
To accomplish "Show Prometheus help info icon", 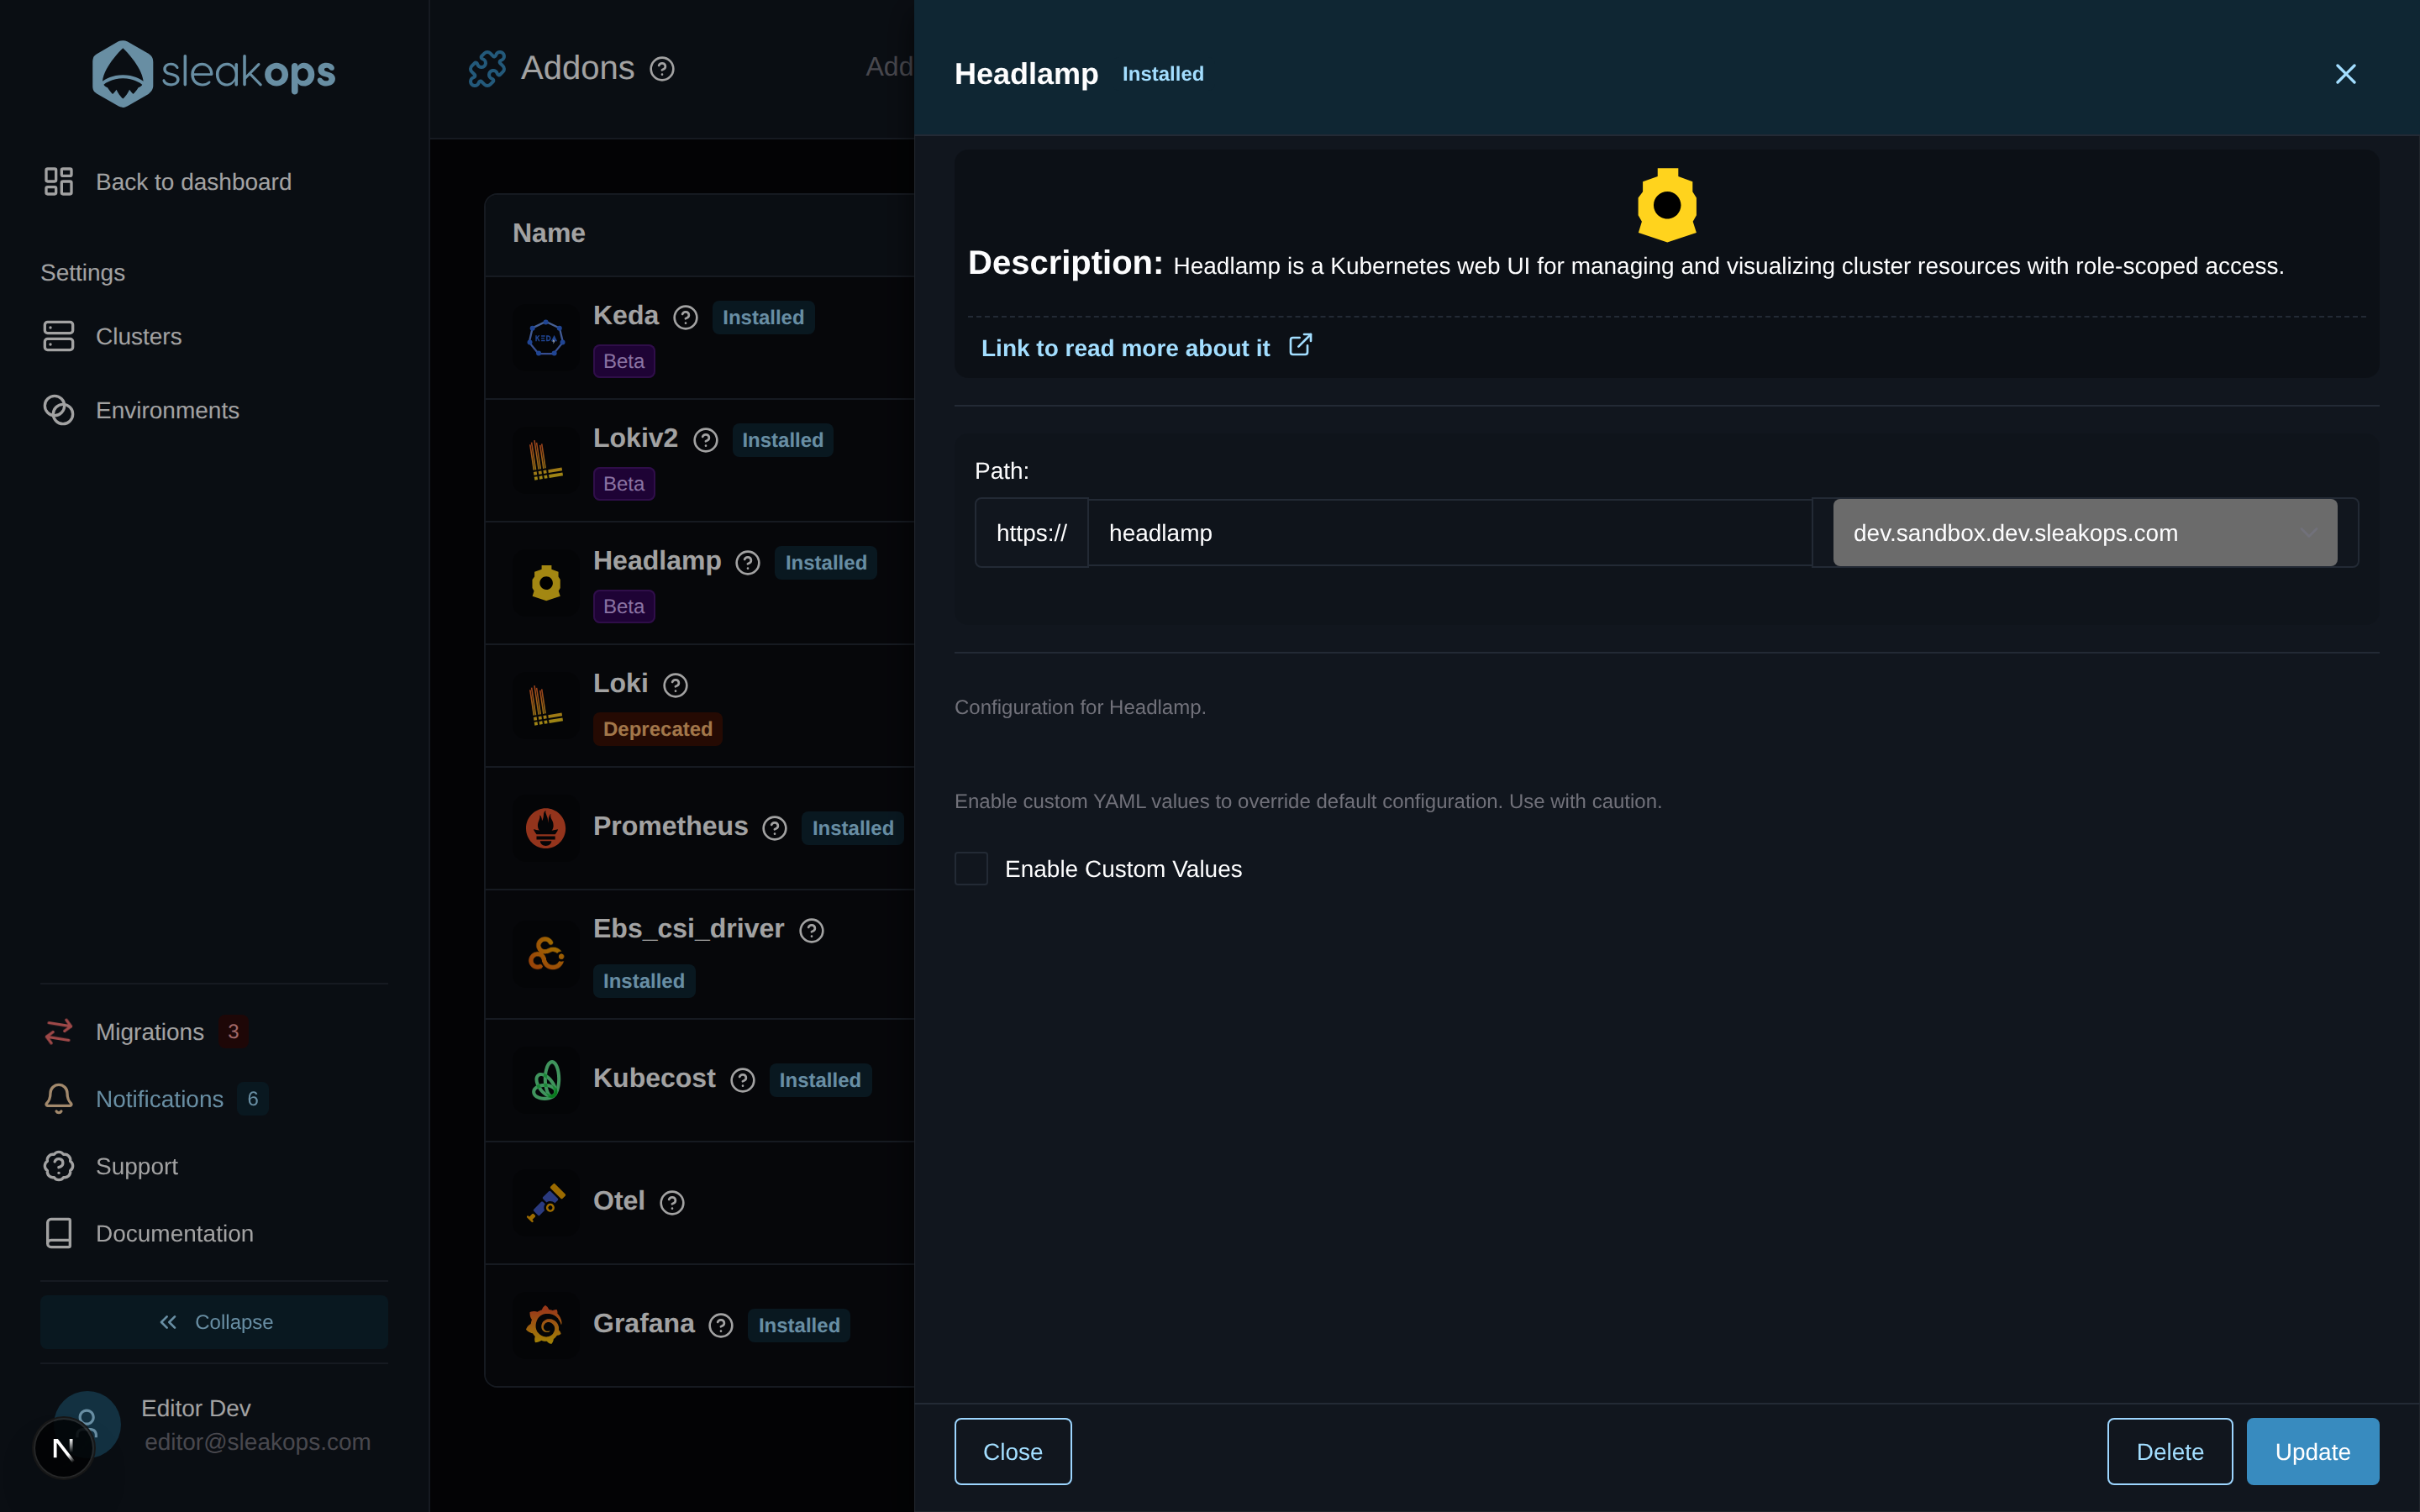I will pyautogui.click(x=775, y=829).
